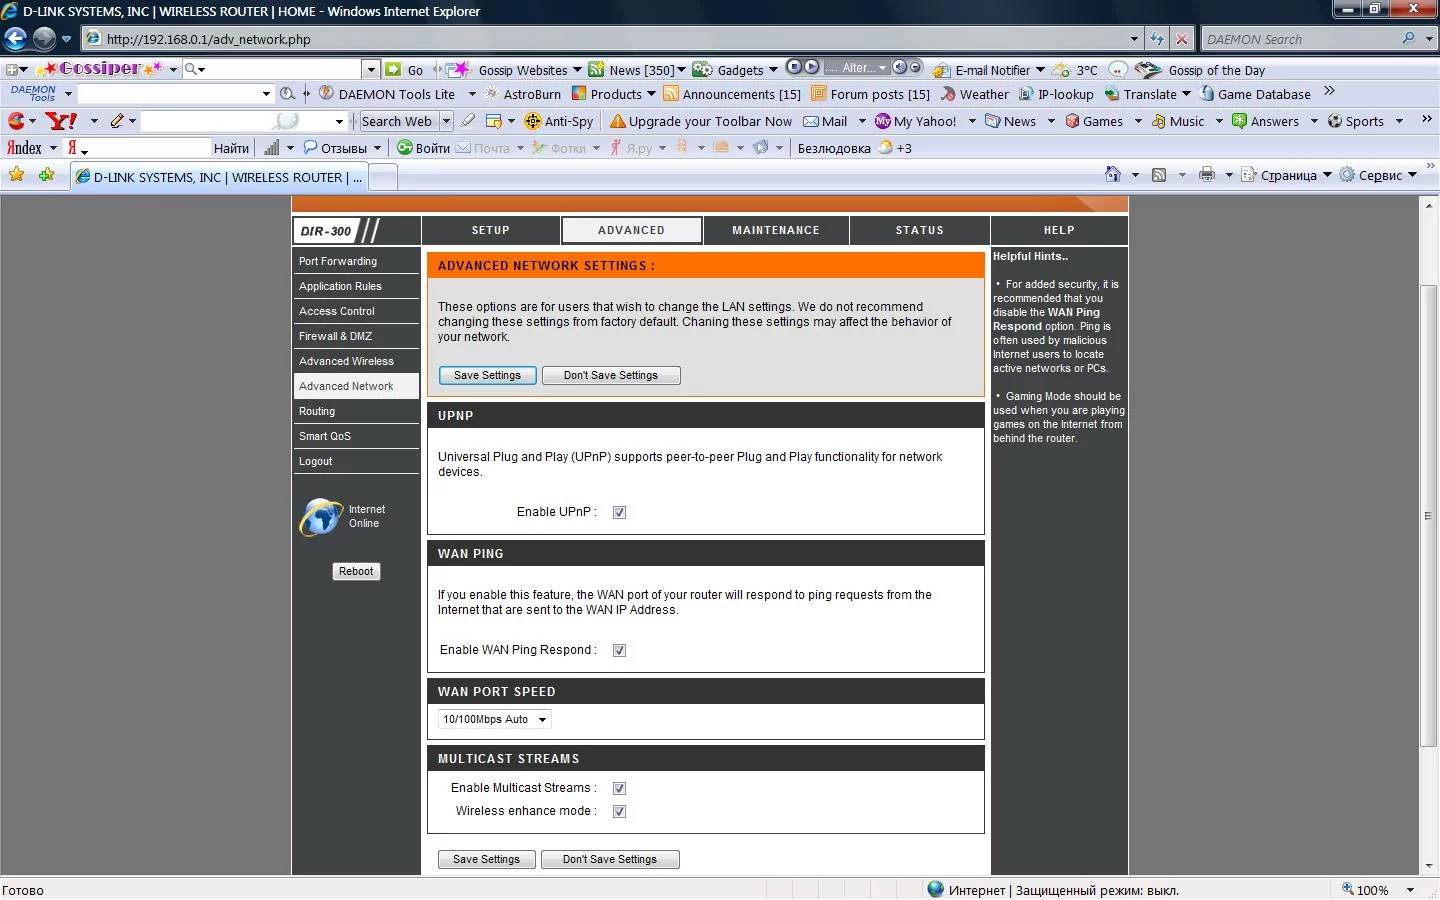
Task: Open the Favorites star icon
Action: [x=16, y=175]
